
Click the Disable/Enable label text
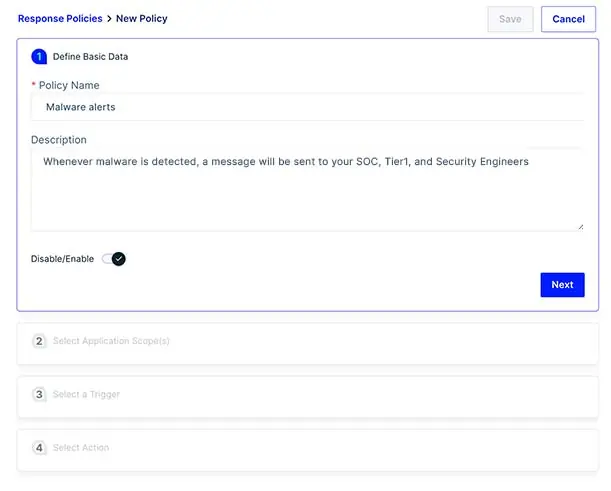pos(62,259)
